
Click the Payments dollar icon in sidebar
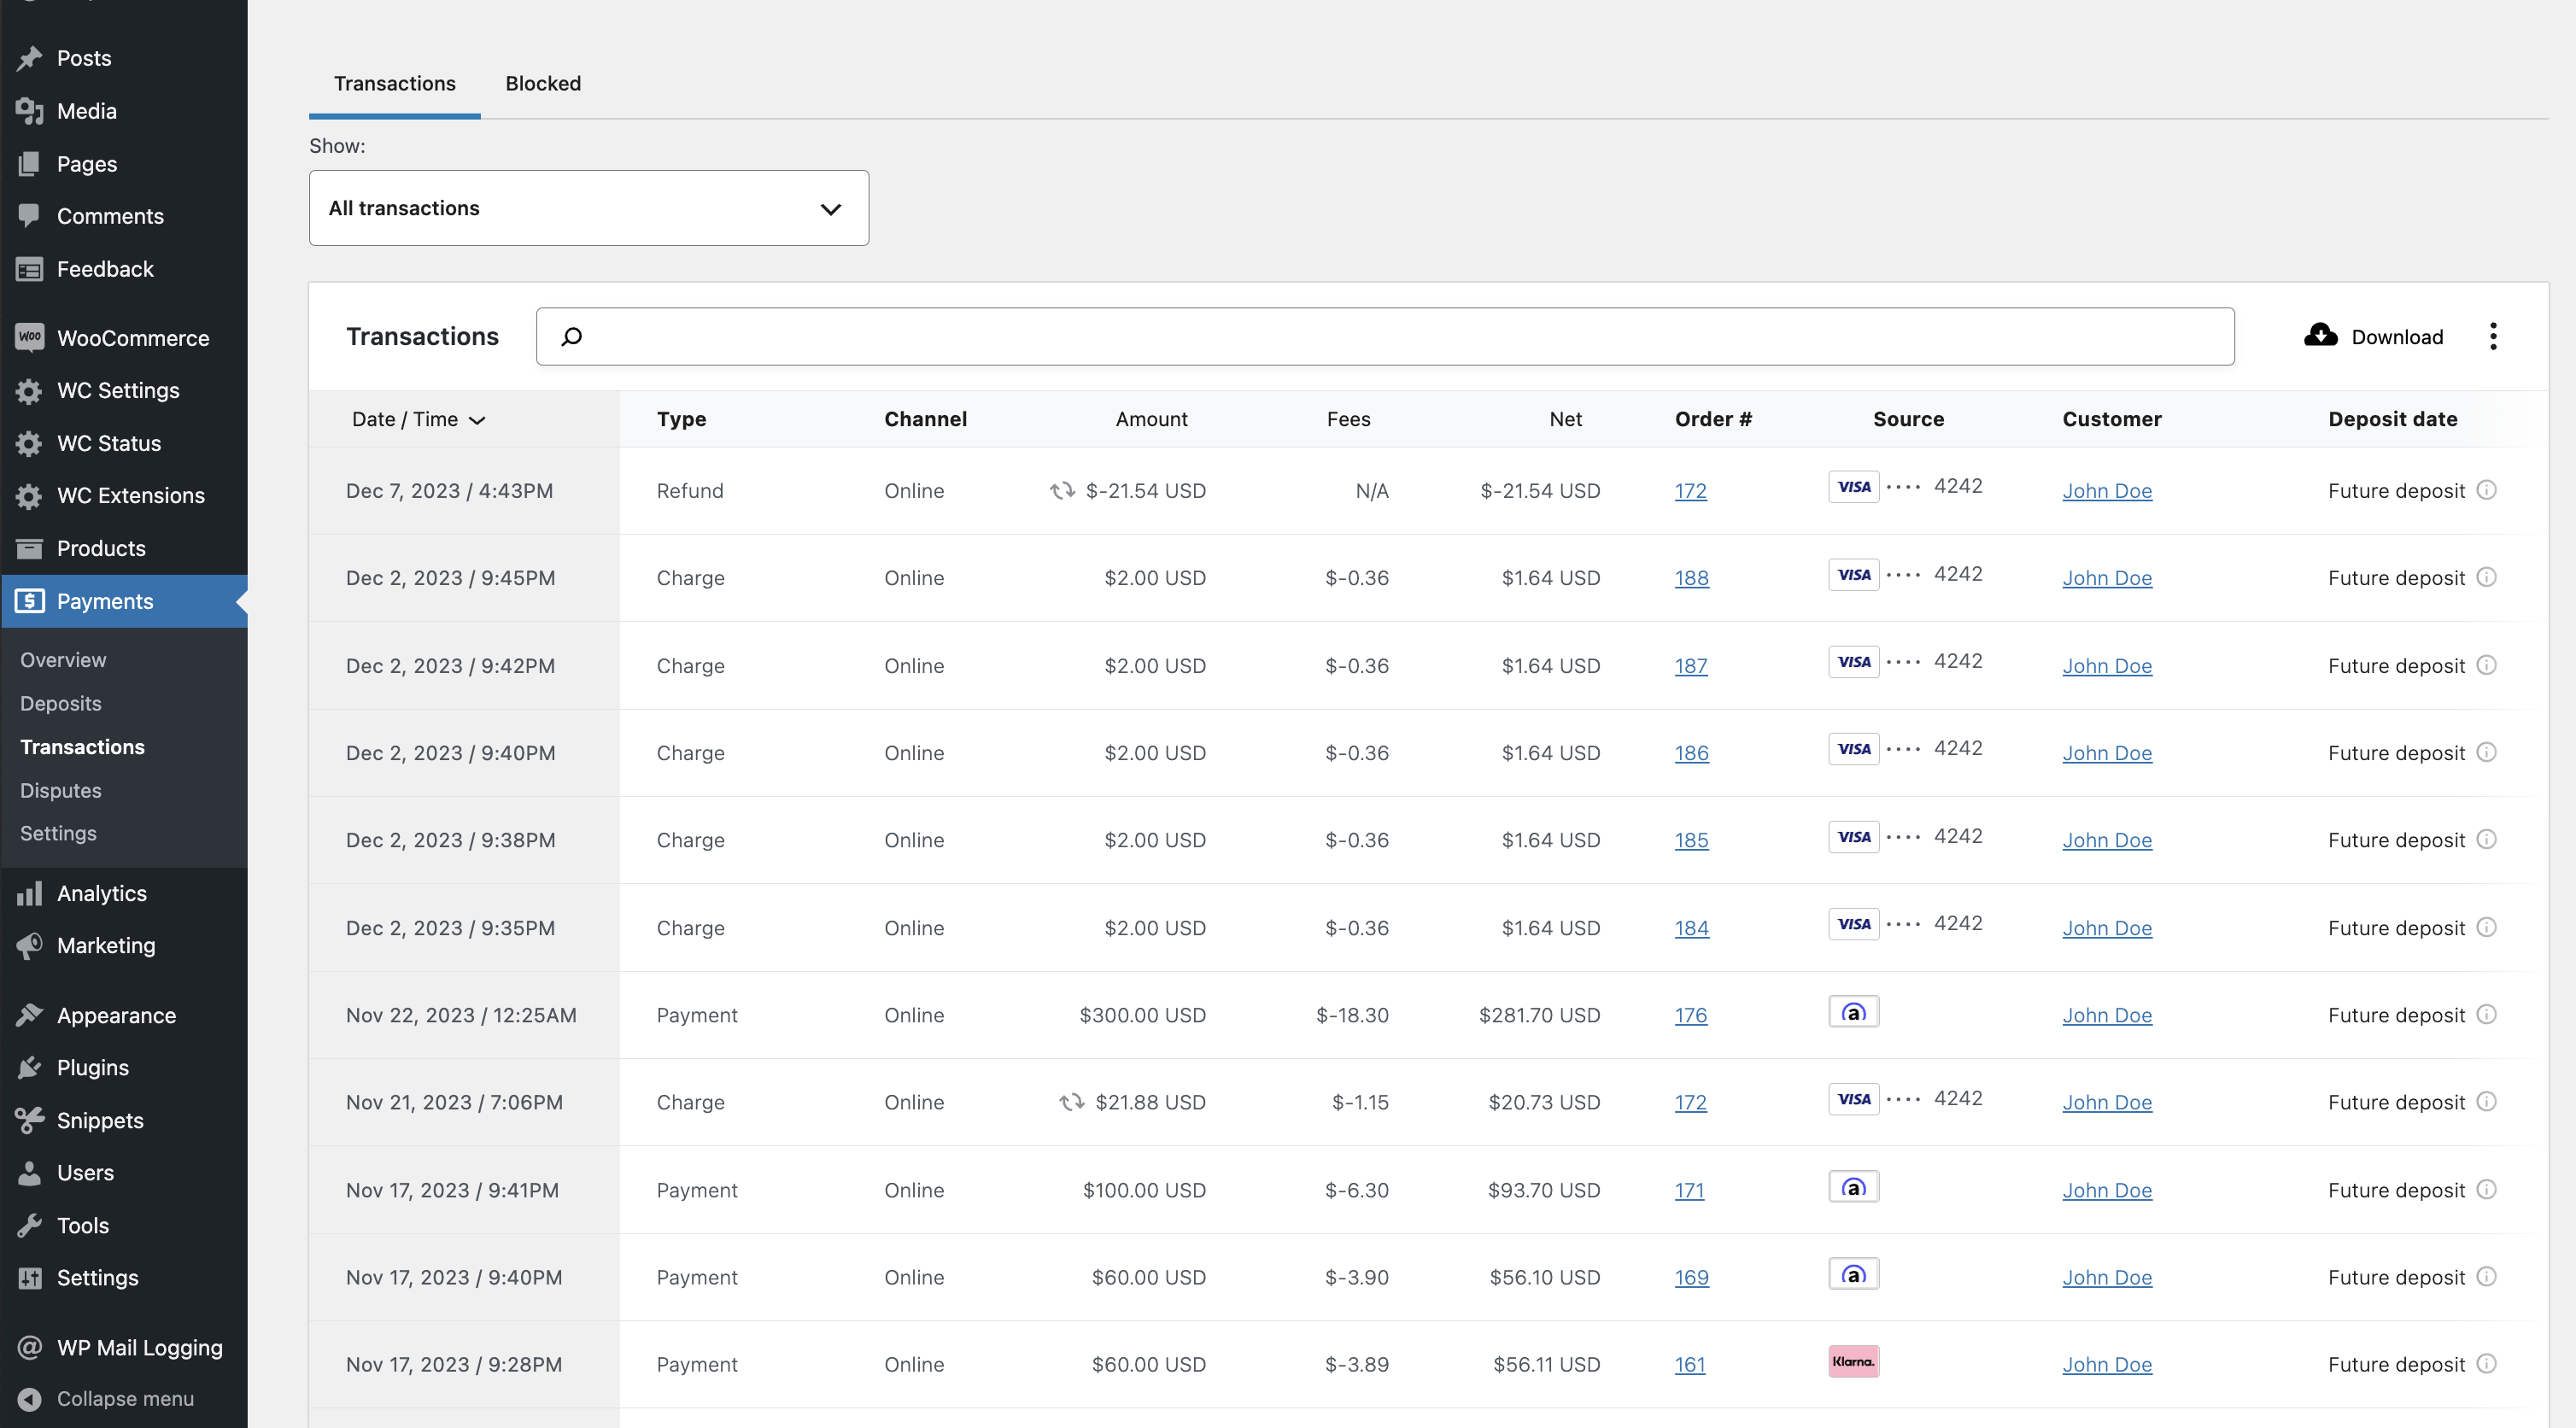pyautogui.click(x=29, y=601)
